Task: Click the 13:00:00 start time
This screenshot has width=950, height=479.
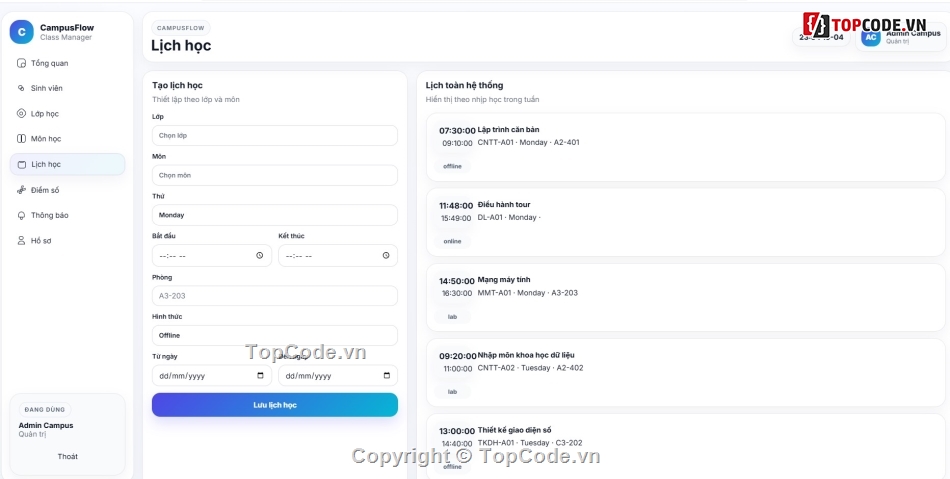Action: (457, 431)
